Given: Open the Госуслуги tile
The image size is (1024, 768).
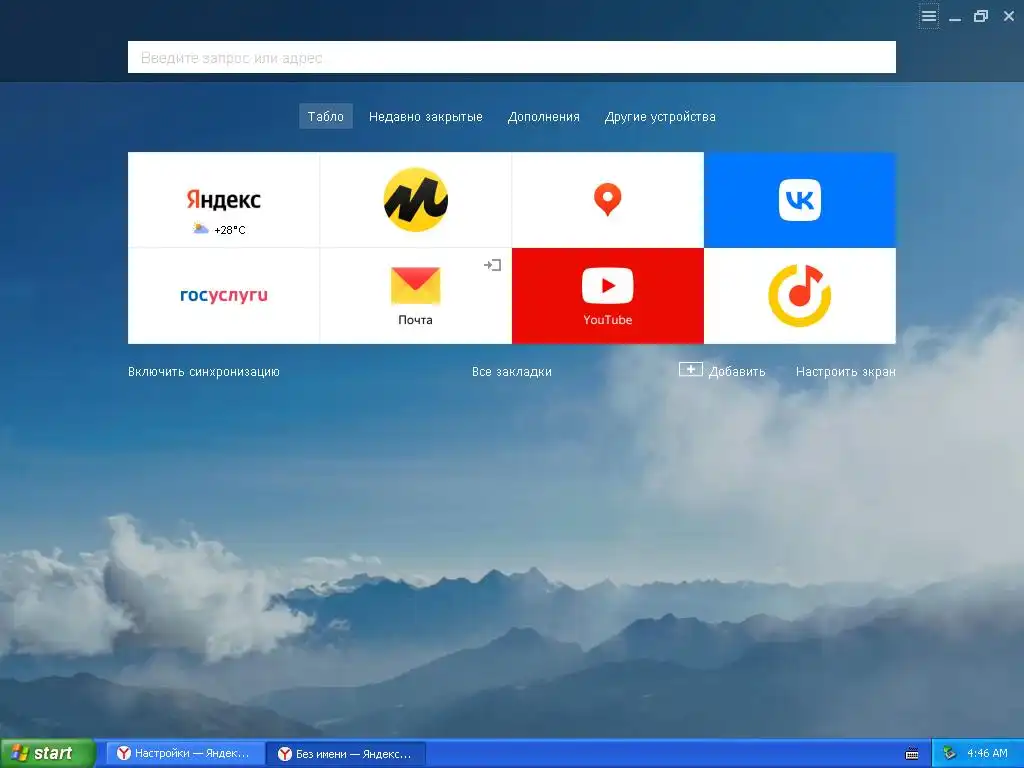Looking at the screenshot, I should [x=223, y=296].
